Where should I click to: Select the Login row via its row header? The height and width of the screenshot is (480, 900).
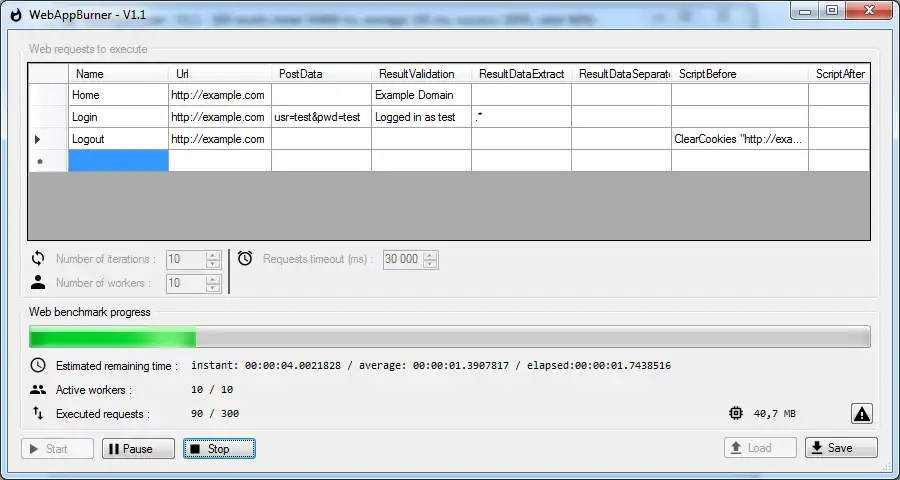coord(48,117)
